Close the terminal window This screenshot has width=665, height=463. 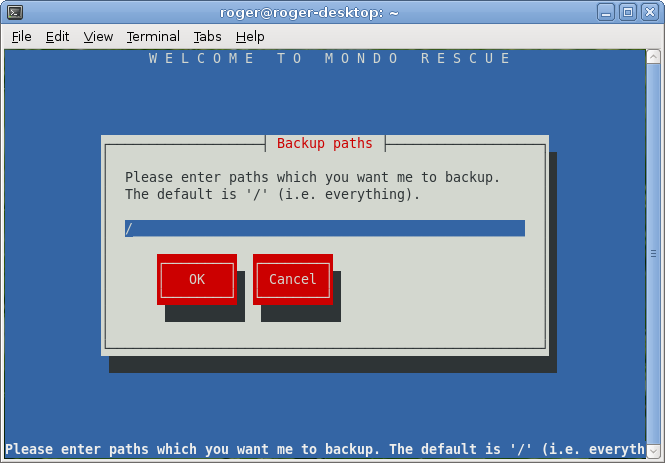click(650, 12)
